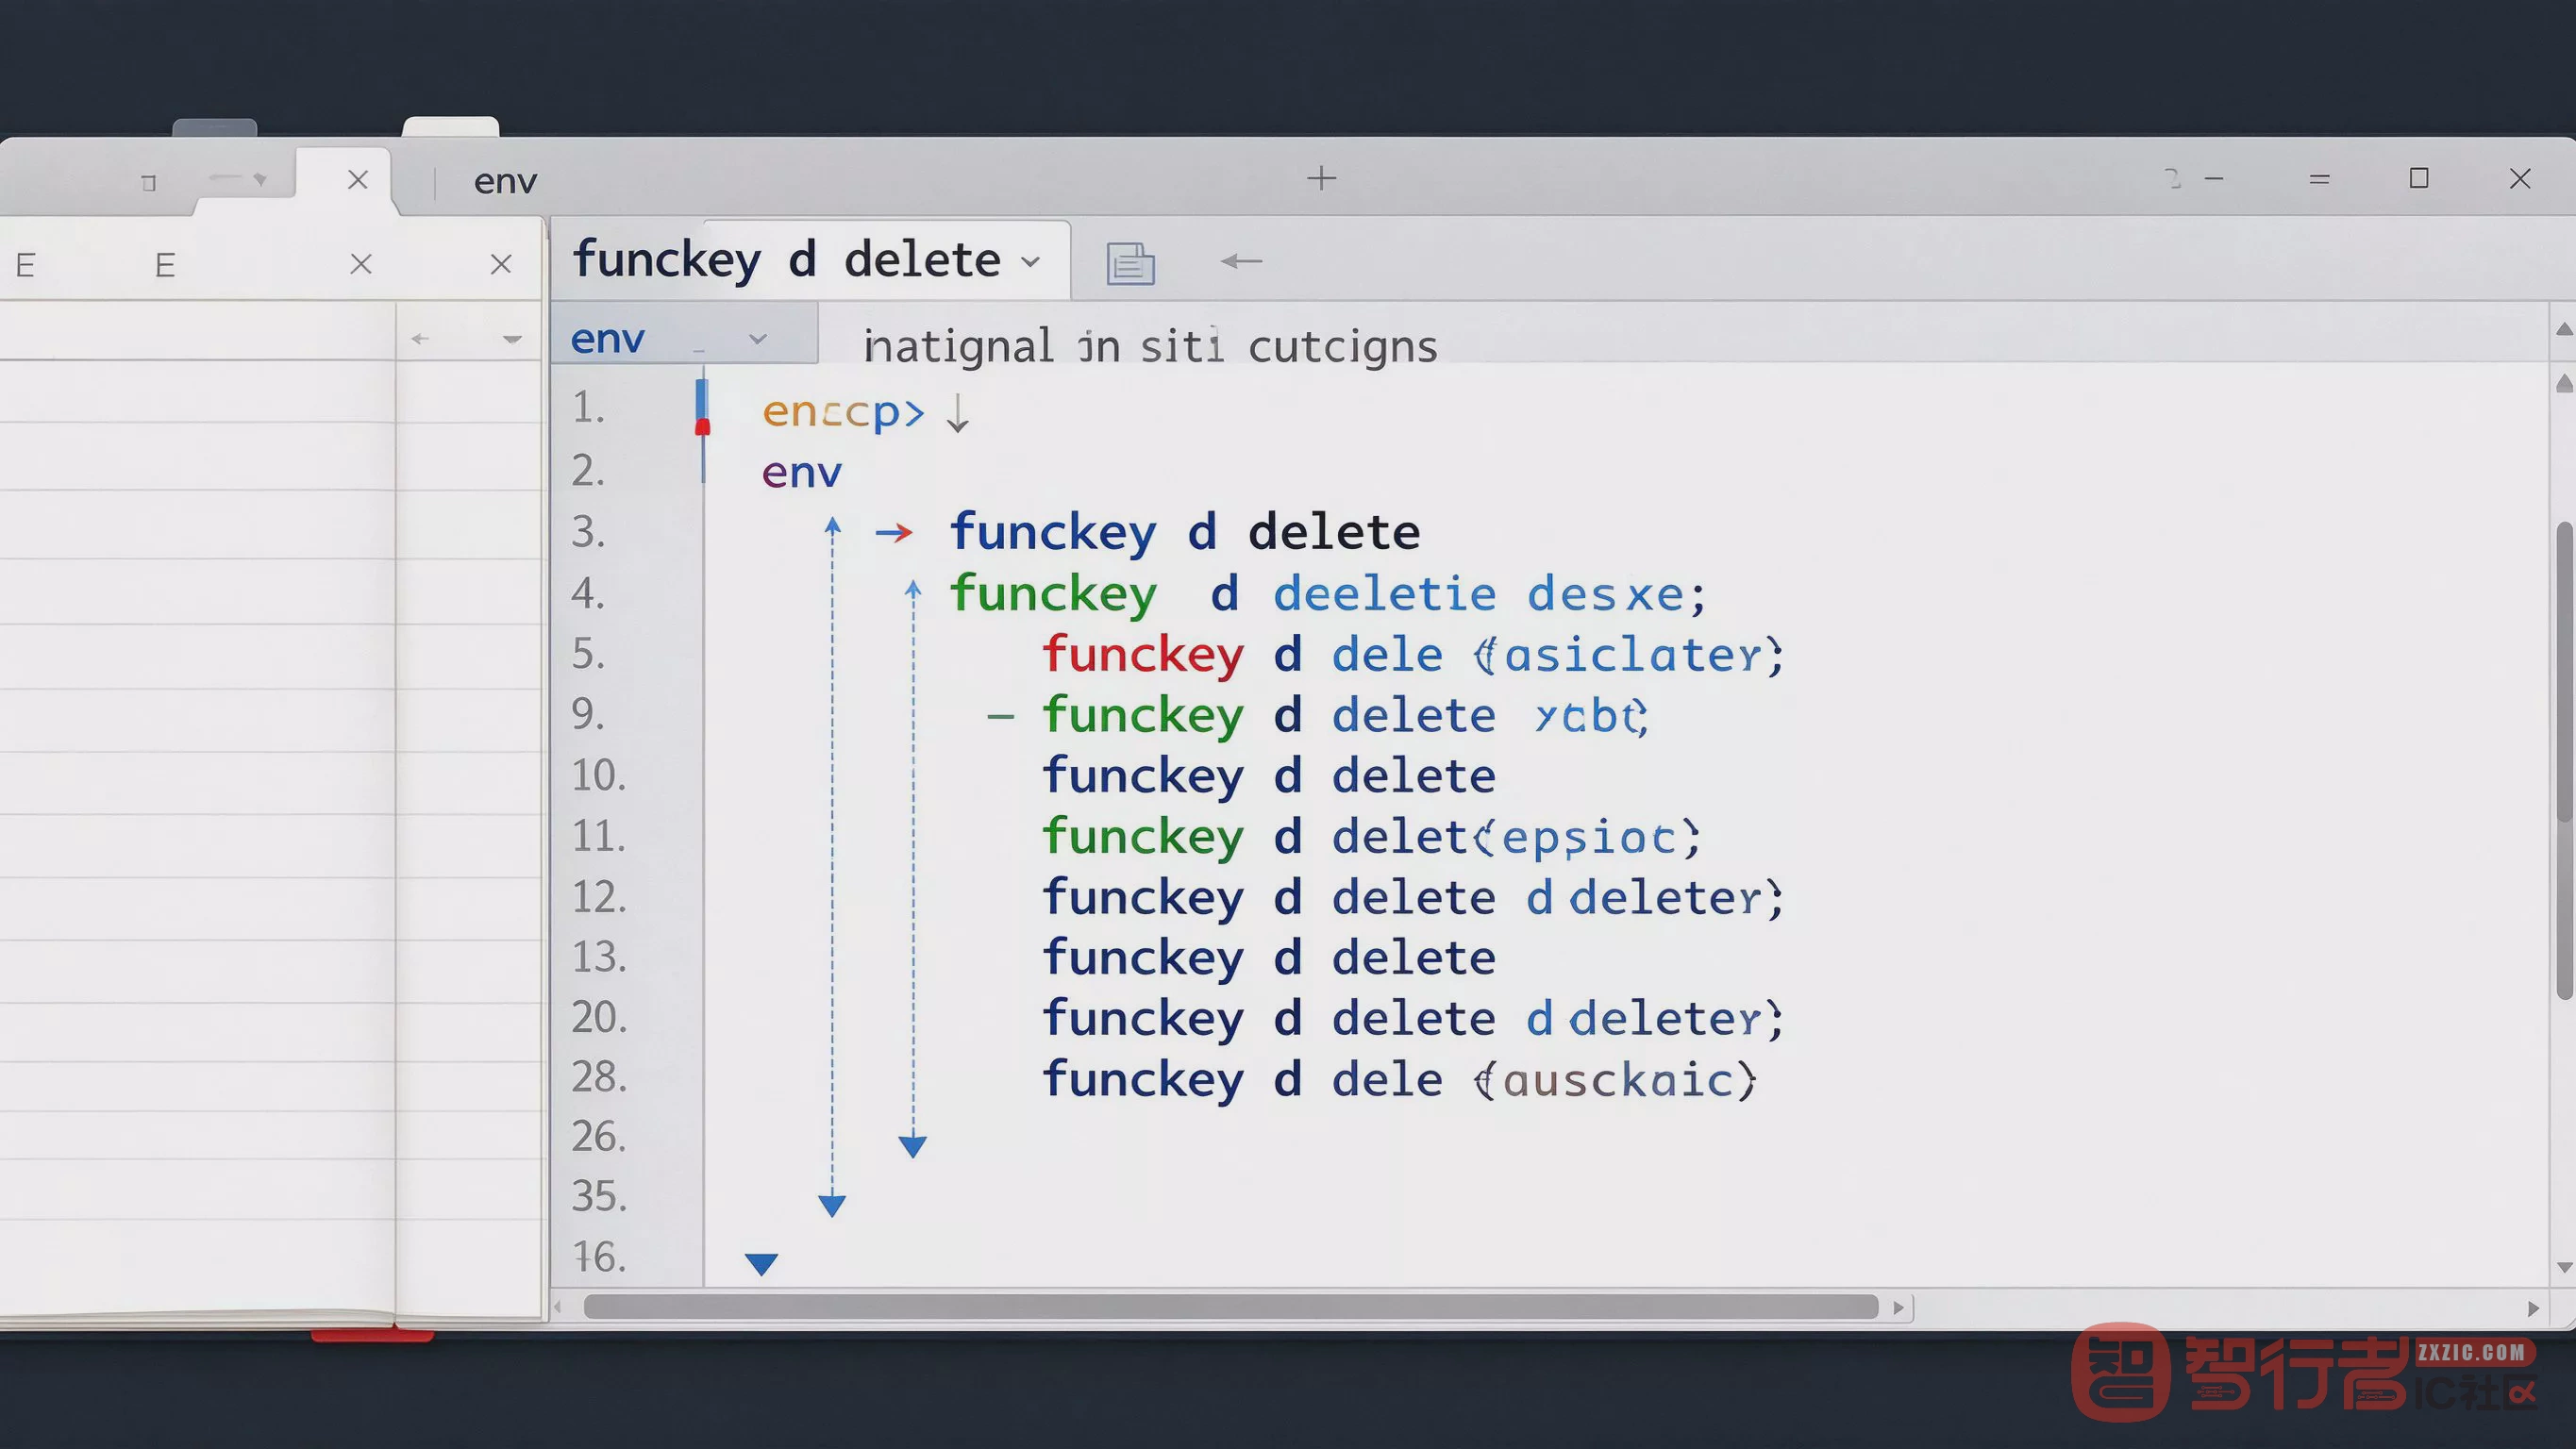Open a new tab with plus icon
This screenshot has width=2576, height=1449.
click(1321, 178)
